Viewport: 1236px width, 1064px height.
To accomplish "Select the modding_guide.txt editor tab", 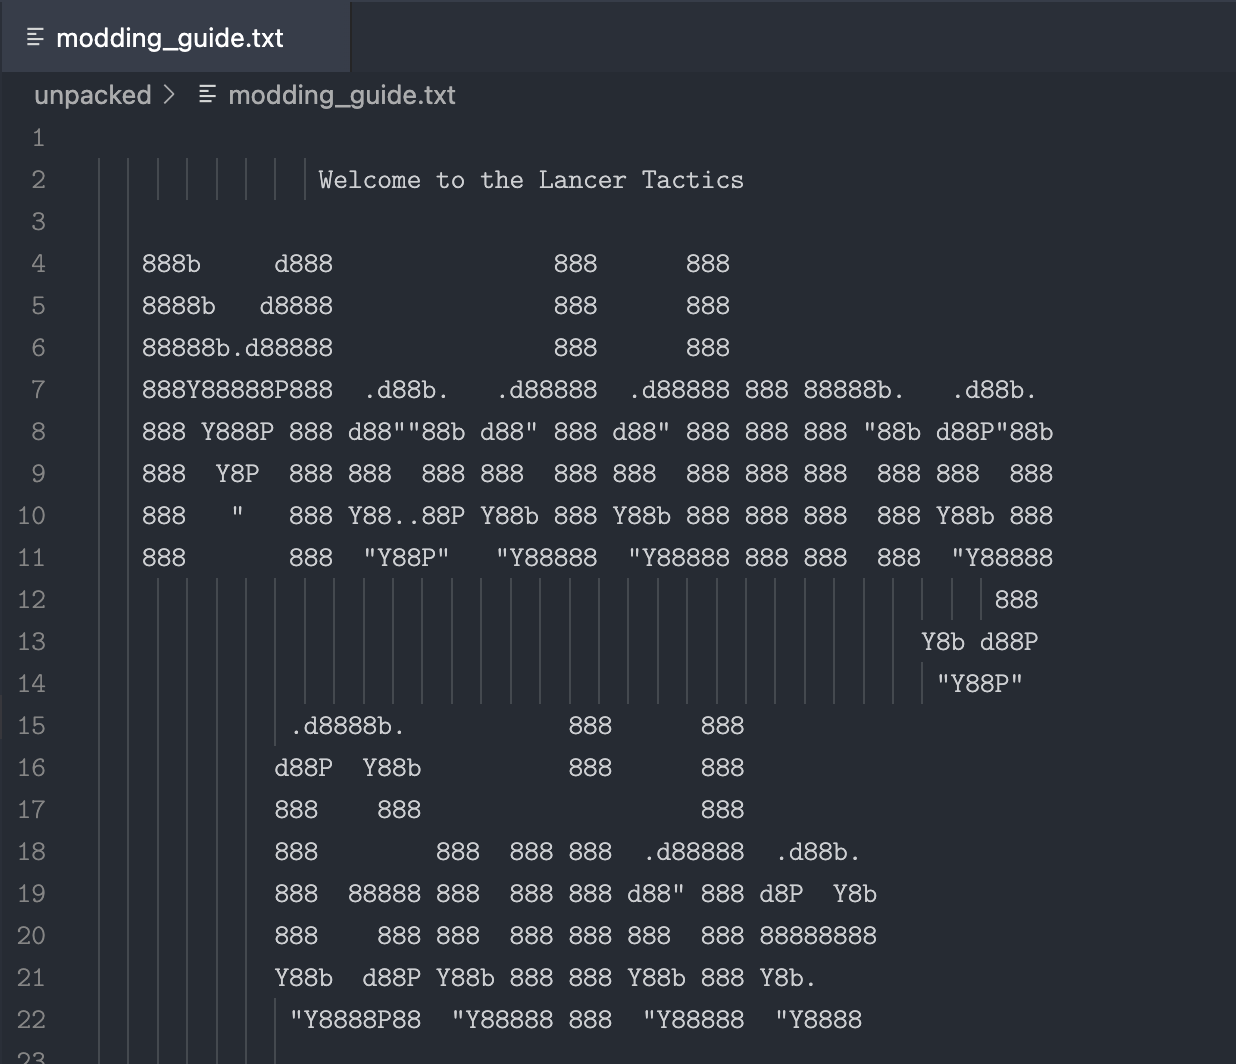I will click(175, 37).
